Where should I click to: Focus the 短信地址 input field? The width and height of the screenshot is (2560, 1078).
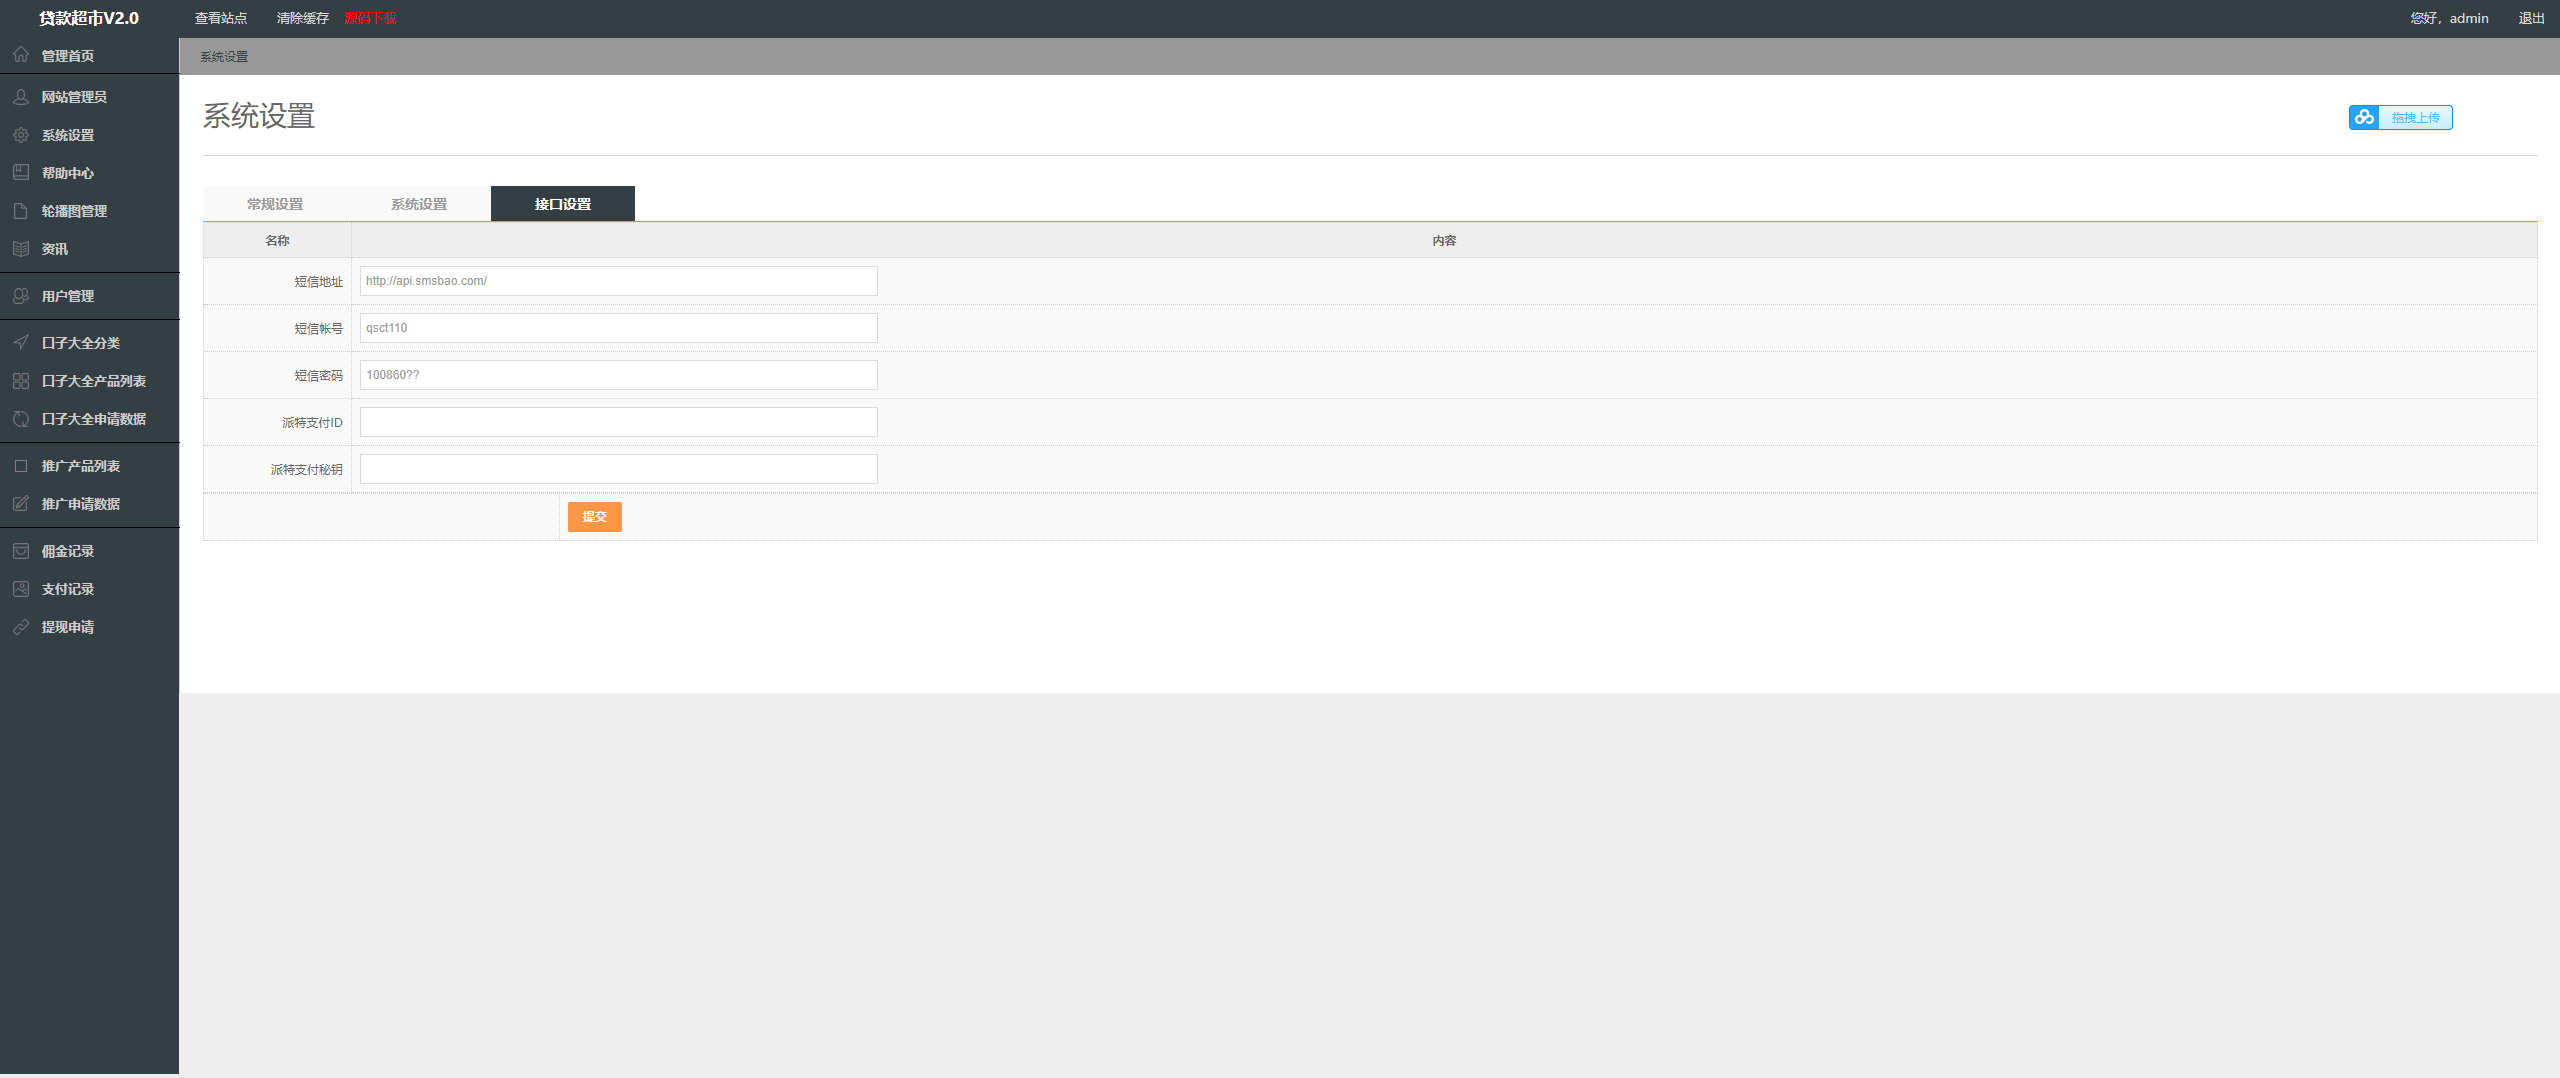pos(618,281)
